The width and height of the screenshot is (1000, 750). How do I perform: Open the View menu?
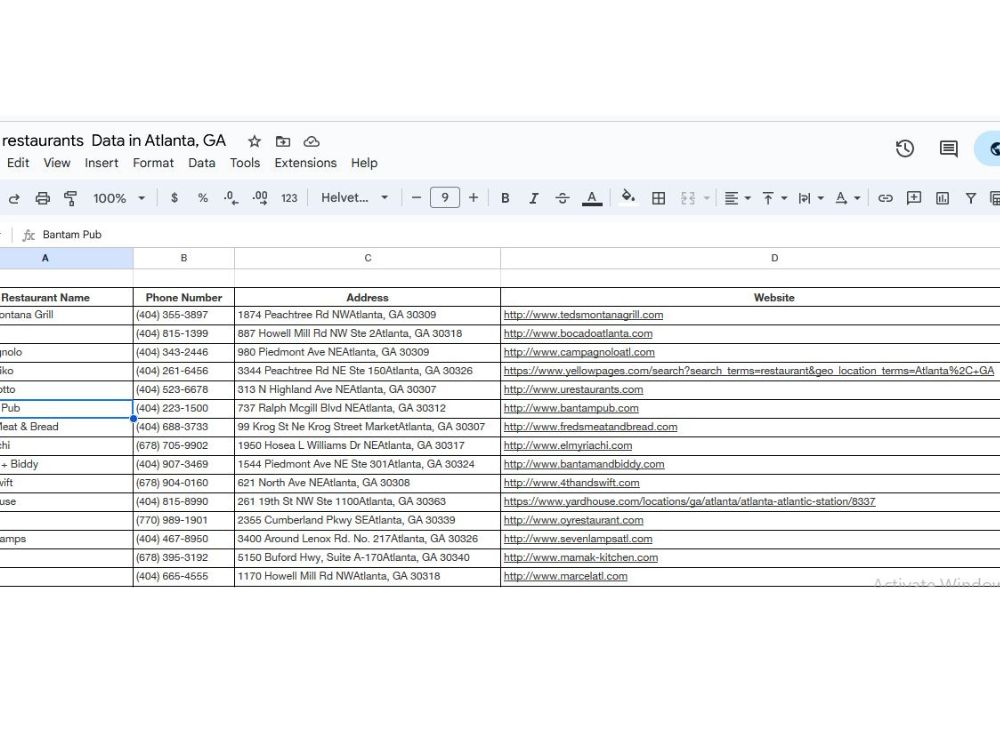click(57, 163)
